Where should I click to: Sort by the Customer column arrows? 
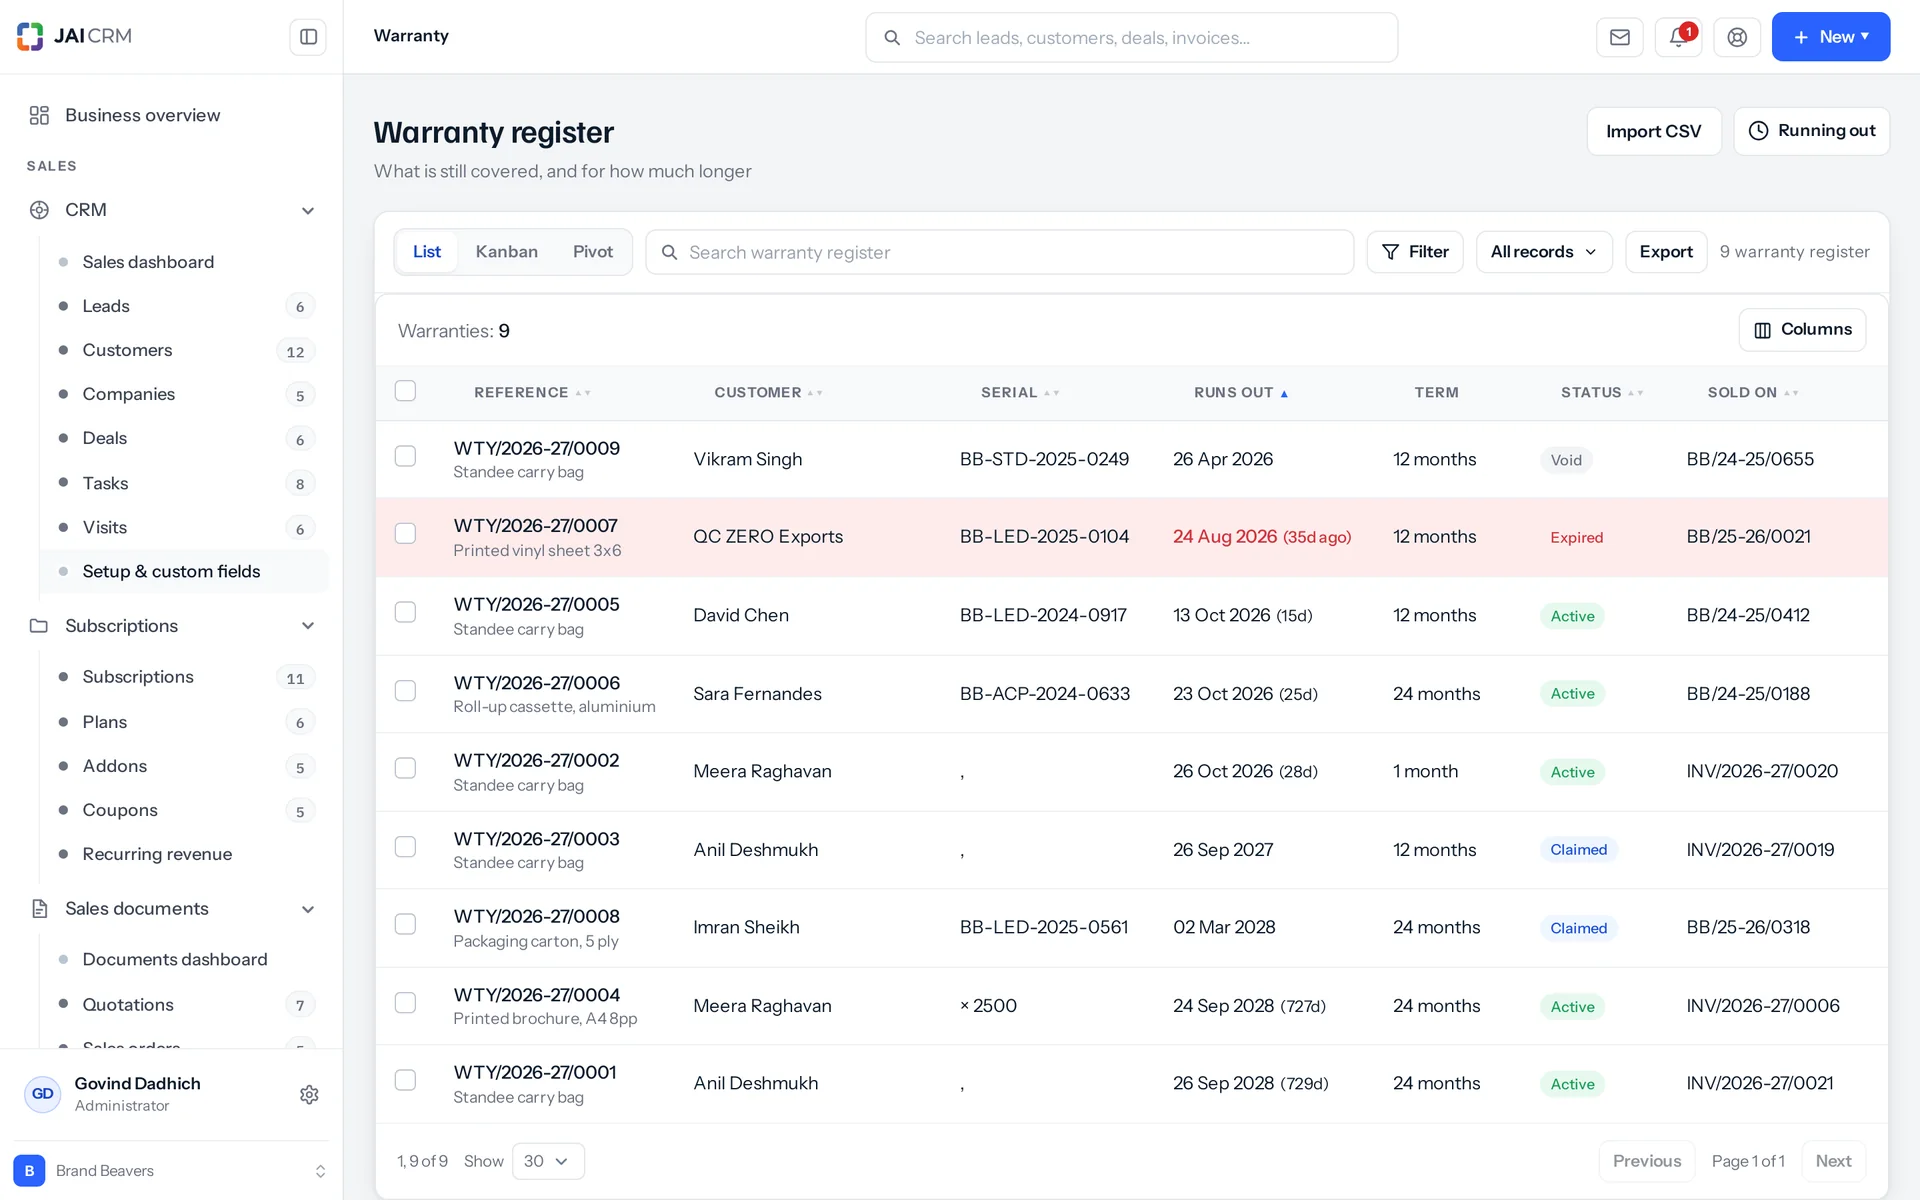815,393
